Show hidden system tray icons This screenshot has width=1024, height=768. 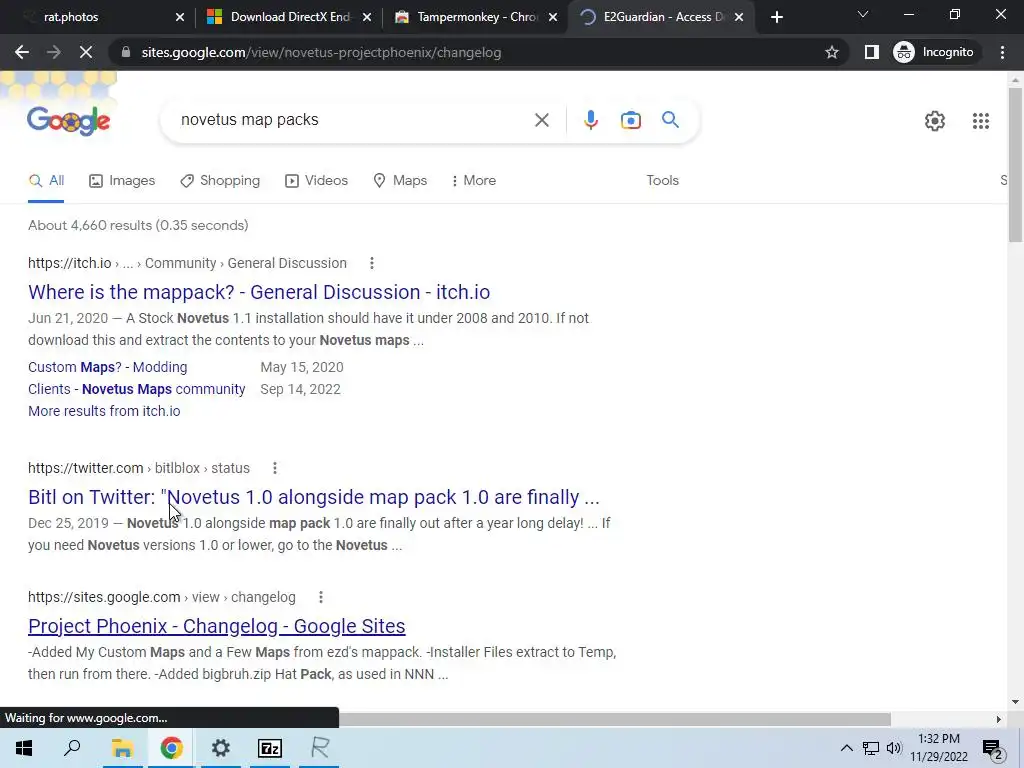coord(846,748)
